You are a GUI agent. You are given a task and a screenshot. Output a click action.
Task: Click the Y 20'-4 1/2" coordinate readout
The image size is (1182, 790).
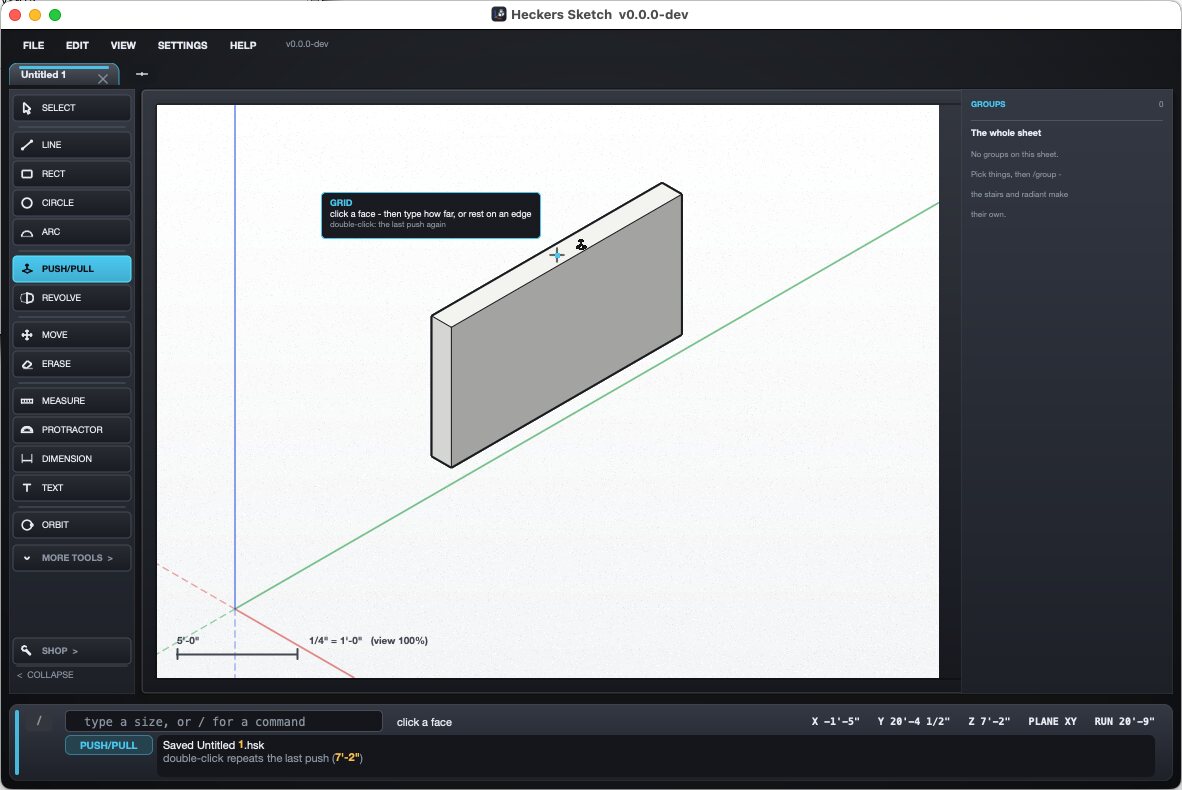(914, 721)
